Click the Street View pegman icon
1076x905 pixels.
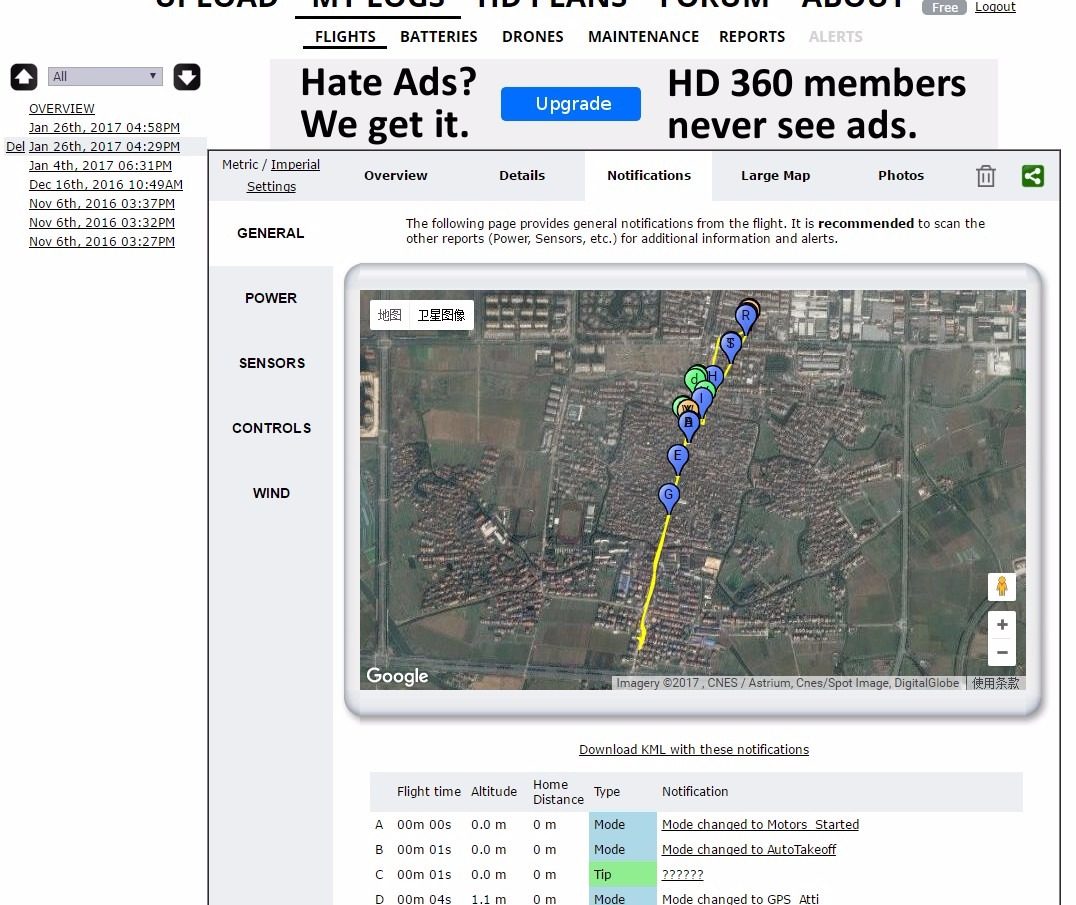coord(1002,587)
